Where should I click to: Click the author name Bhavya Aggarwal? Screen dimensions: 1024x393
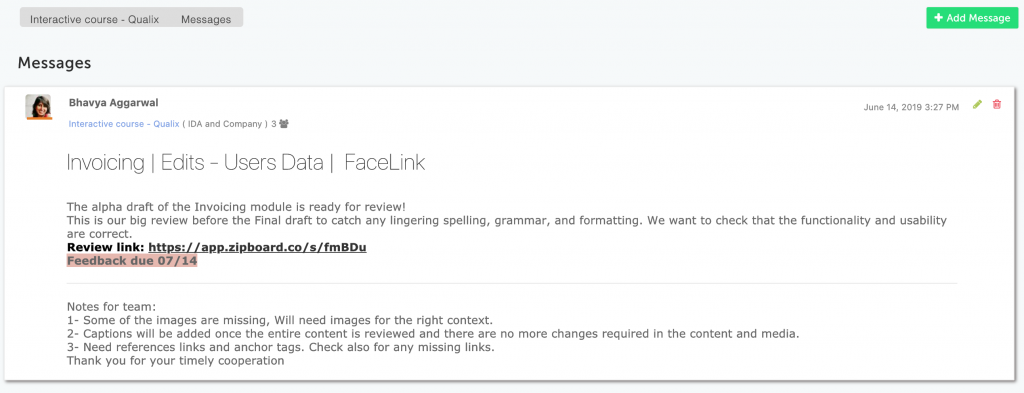coord(114,102)
